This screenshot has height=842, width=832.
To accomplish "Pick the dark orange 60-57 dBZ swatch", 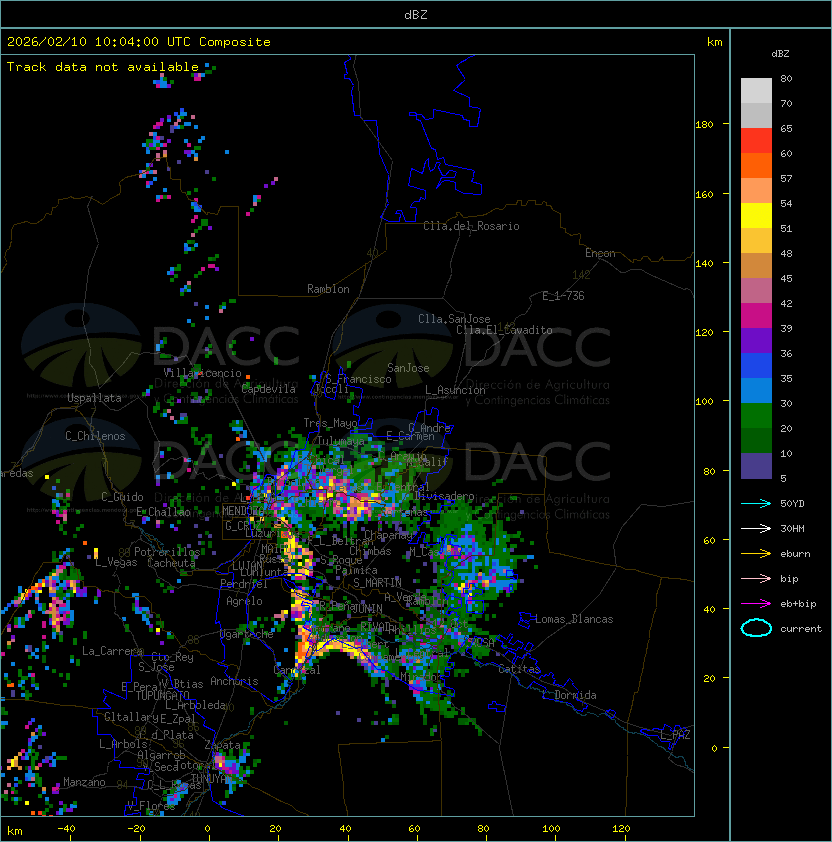I will (x=756, y=166).
